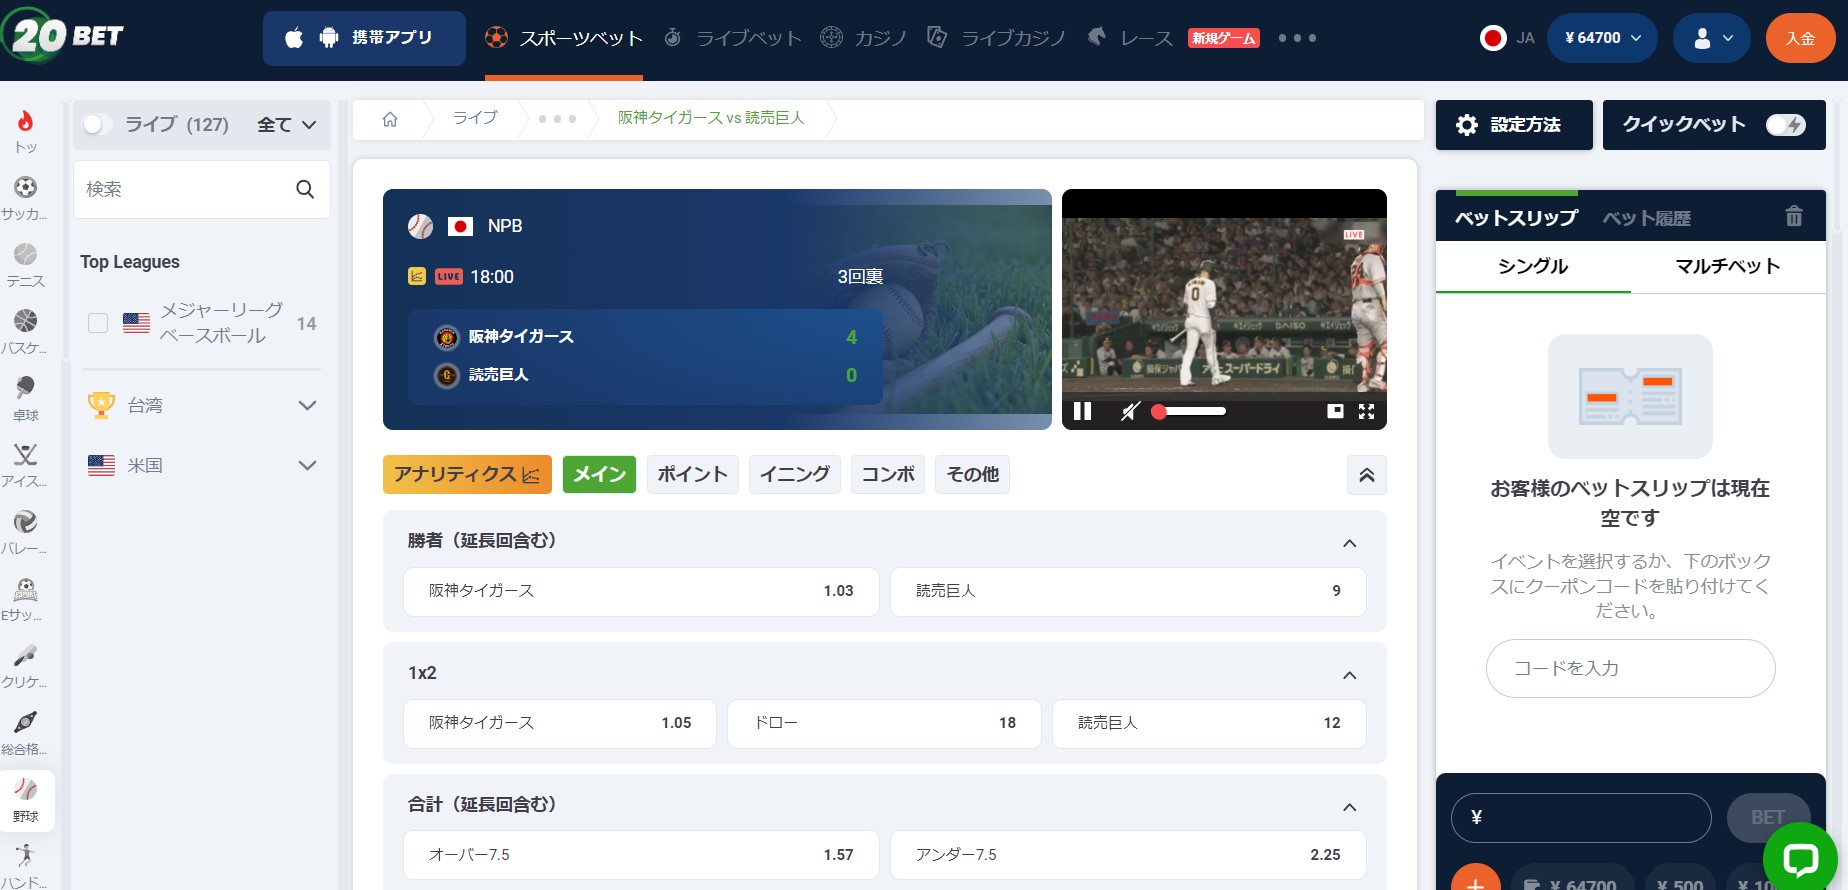Select the e-soccer sidebar icon
The height and width of the screenshot is (890, 1848).
(26, 588)
